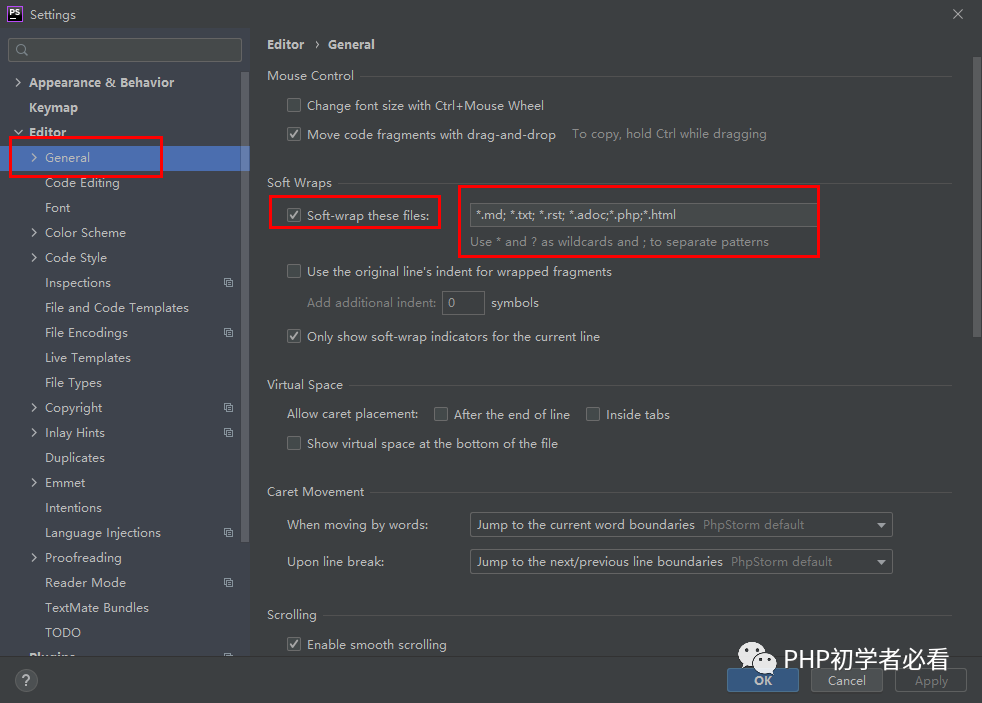
Task: Expand the Color Scheme tree node
Action: click(x=34, y=233)
